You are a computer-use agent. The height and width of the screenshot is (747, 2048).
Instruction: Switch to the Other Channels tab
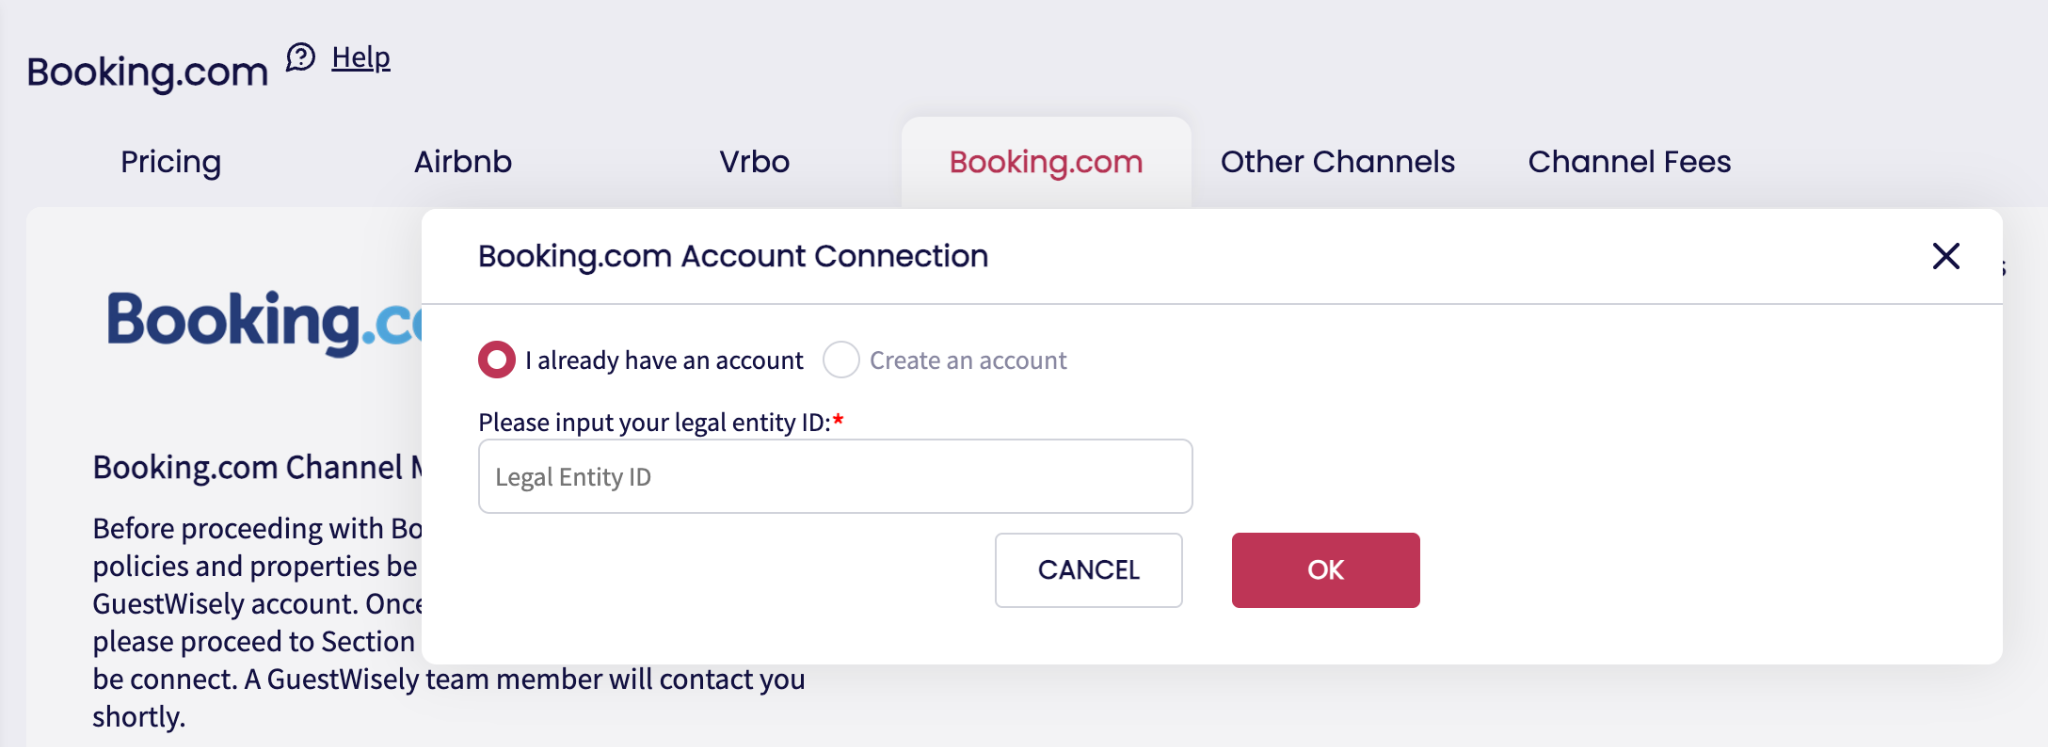click(x=1337, y=162)
